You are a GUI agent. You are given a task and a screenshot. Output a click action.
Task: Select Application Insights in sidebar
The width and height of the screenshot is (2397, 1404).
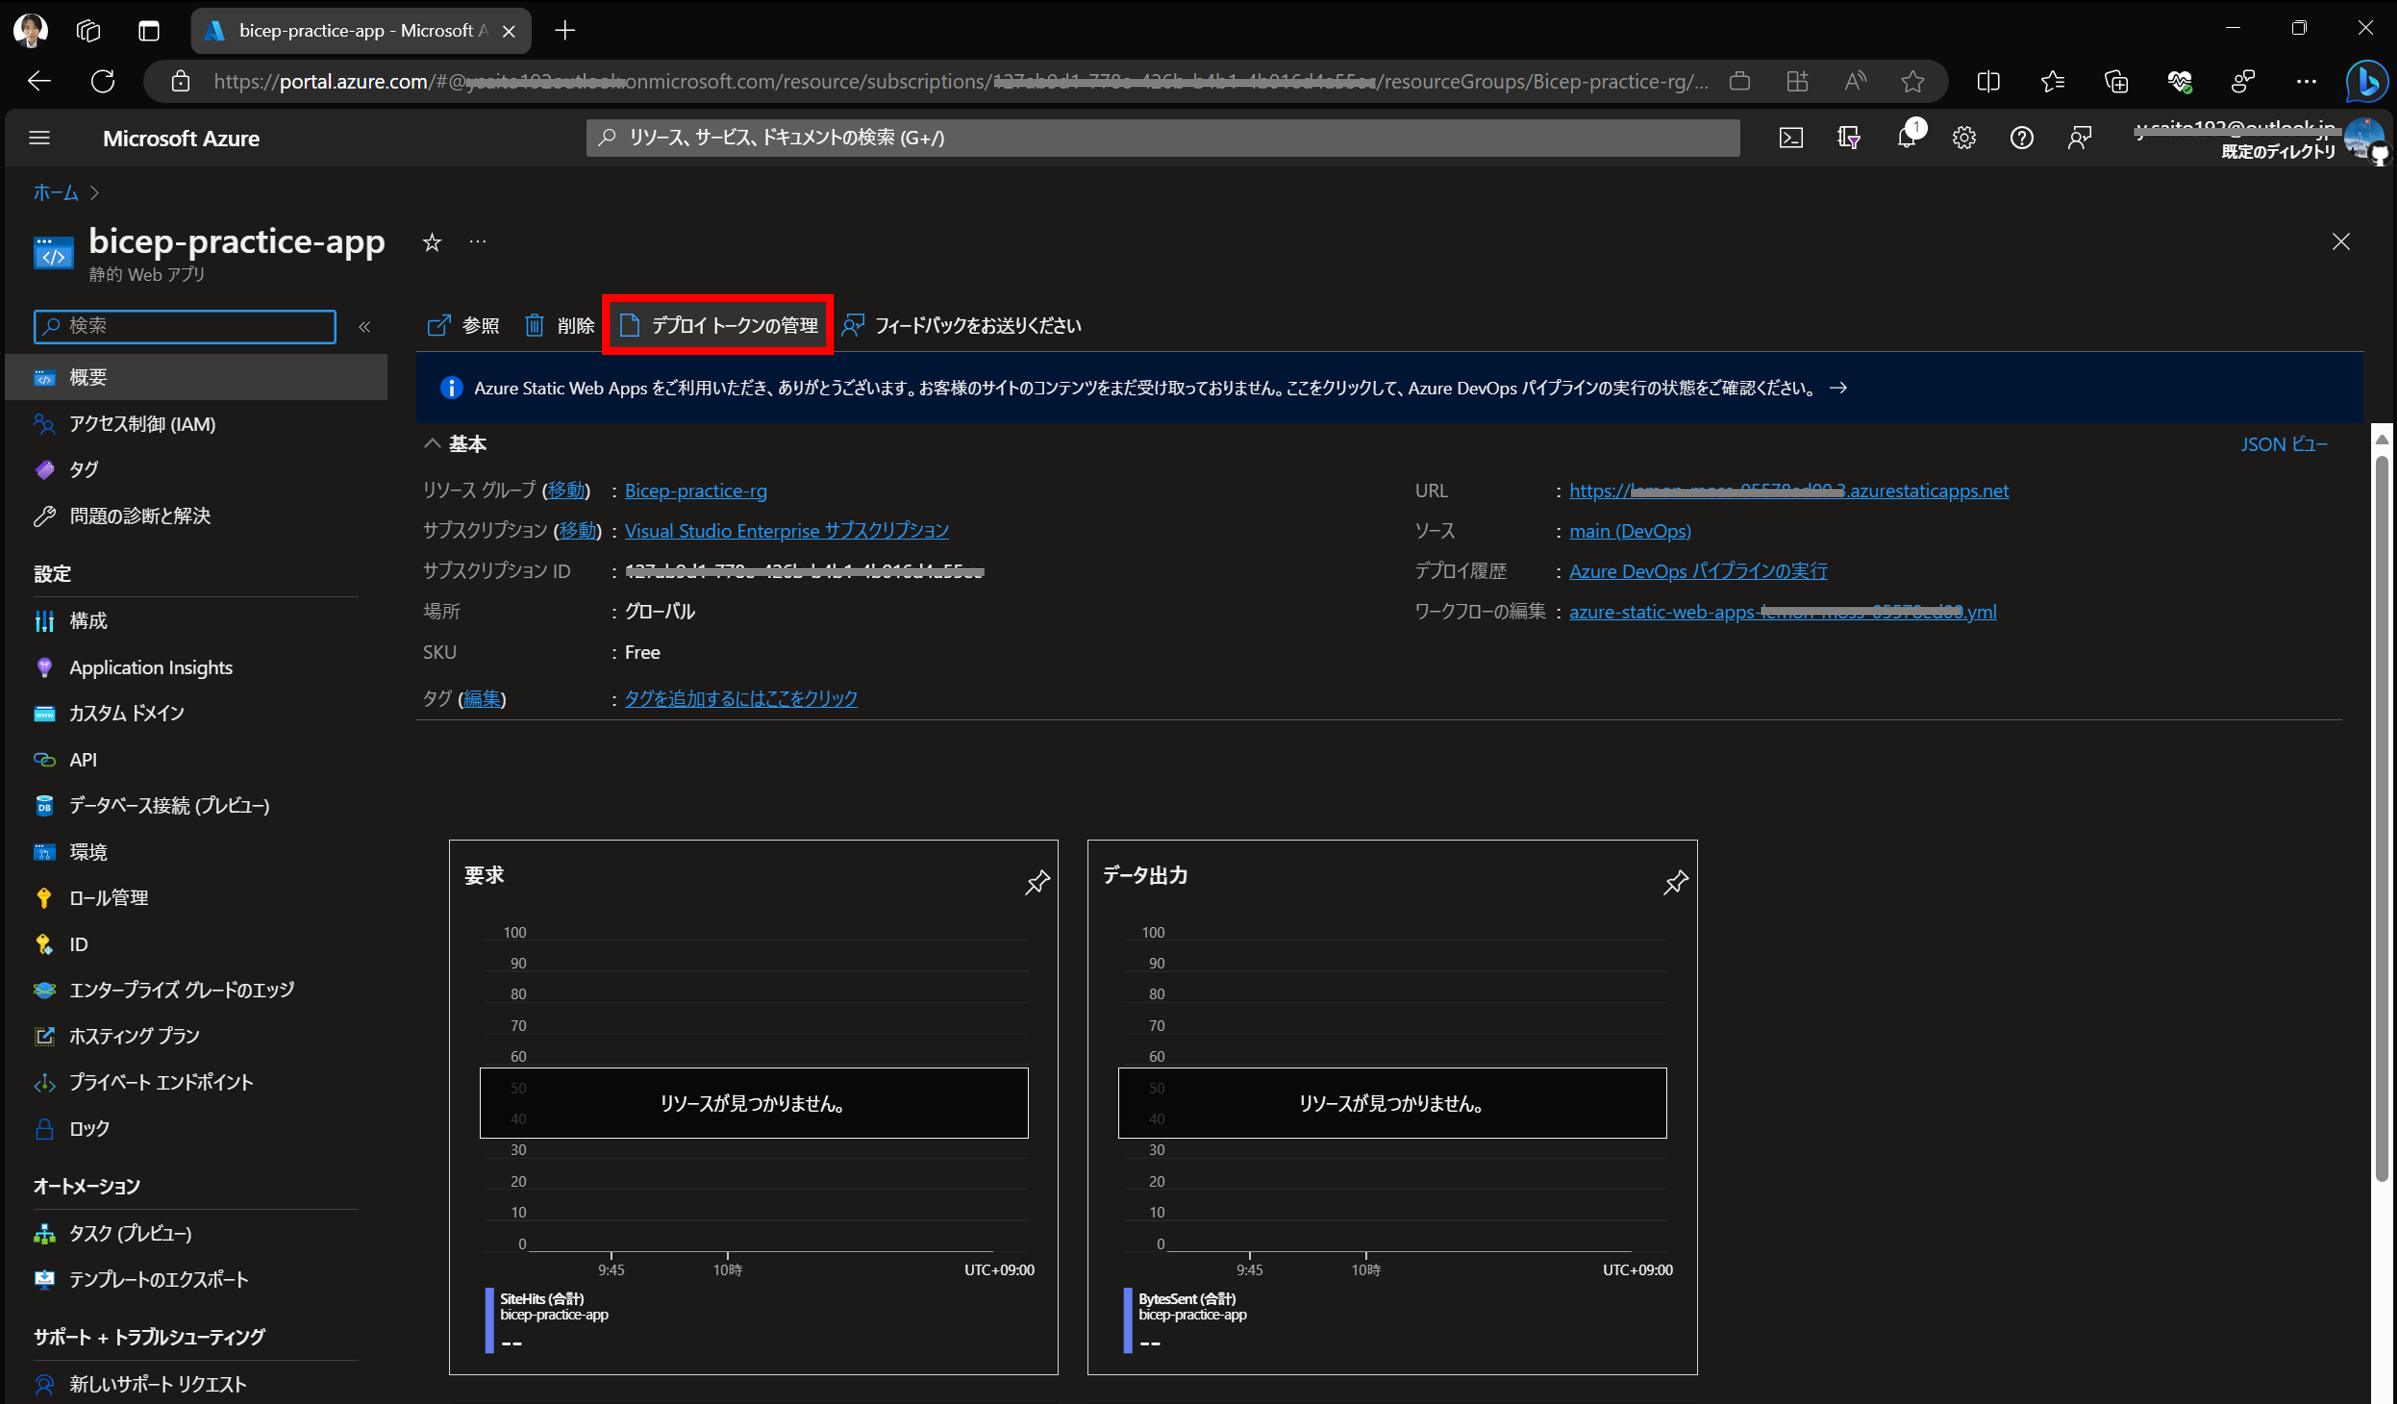(x=150, y=667)
